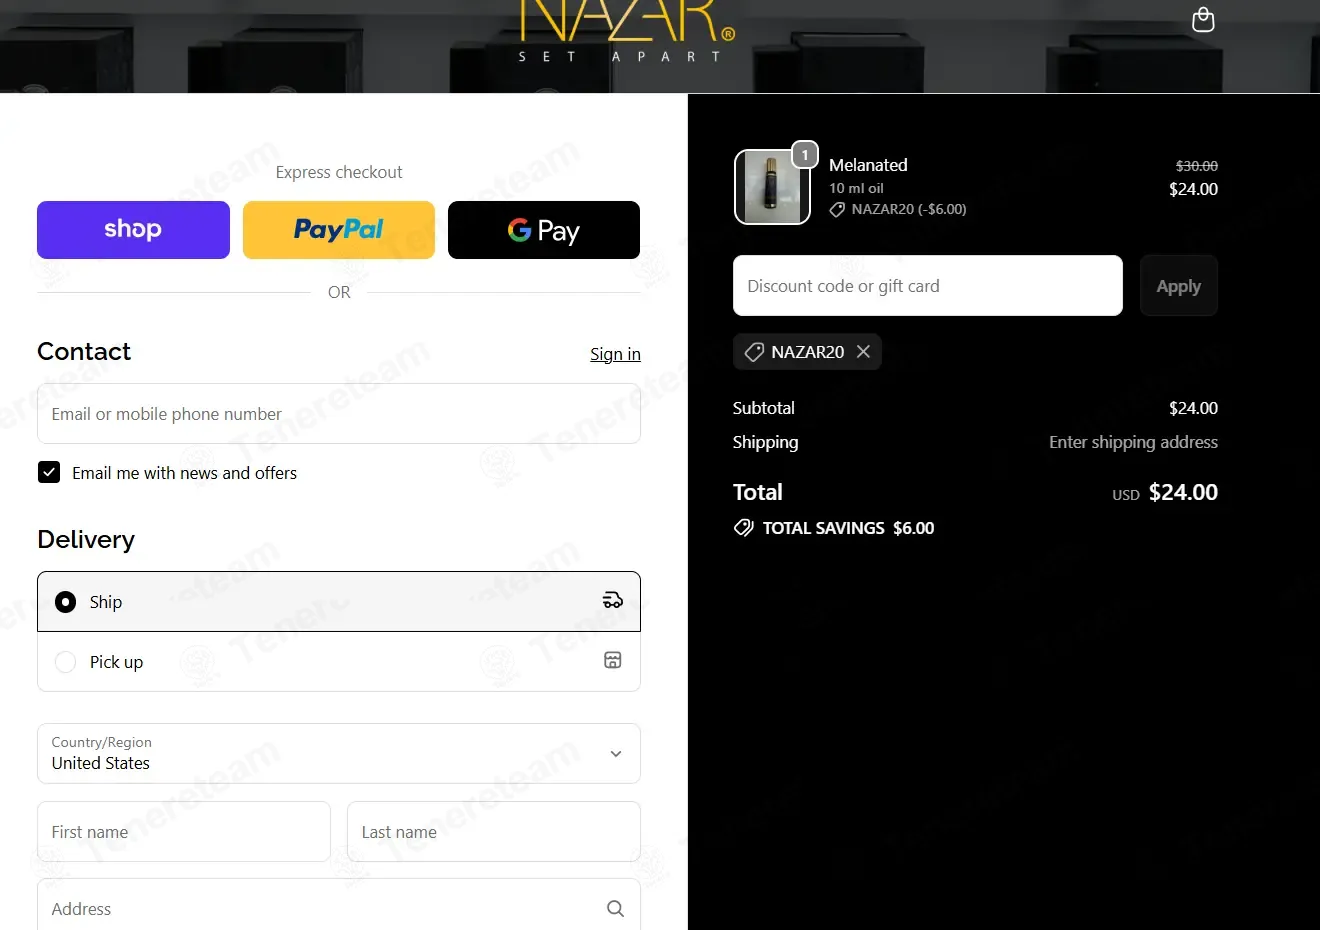Choose PayPal express checkout
1320x930 pixels.
coord(339,230)
